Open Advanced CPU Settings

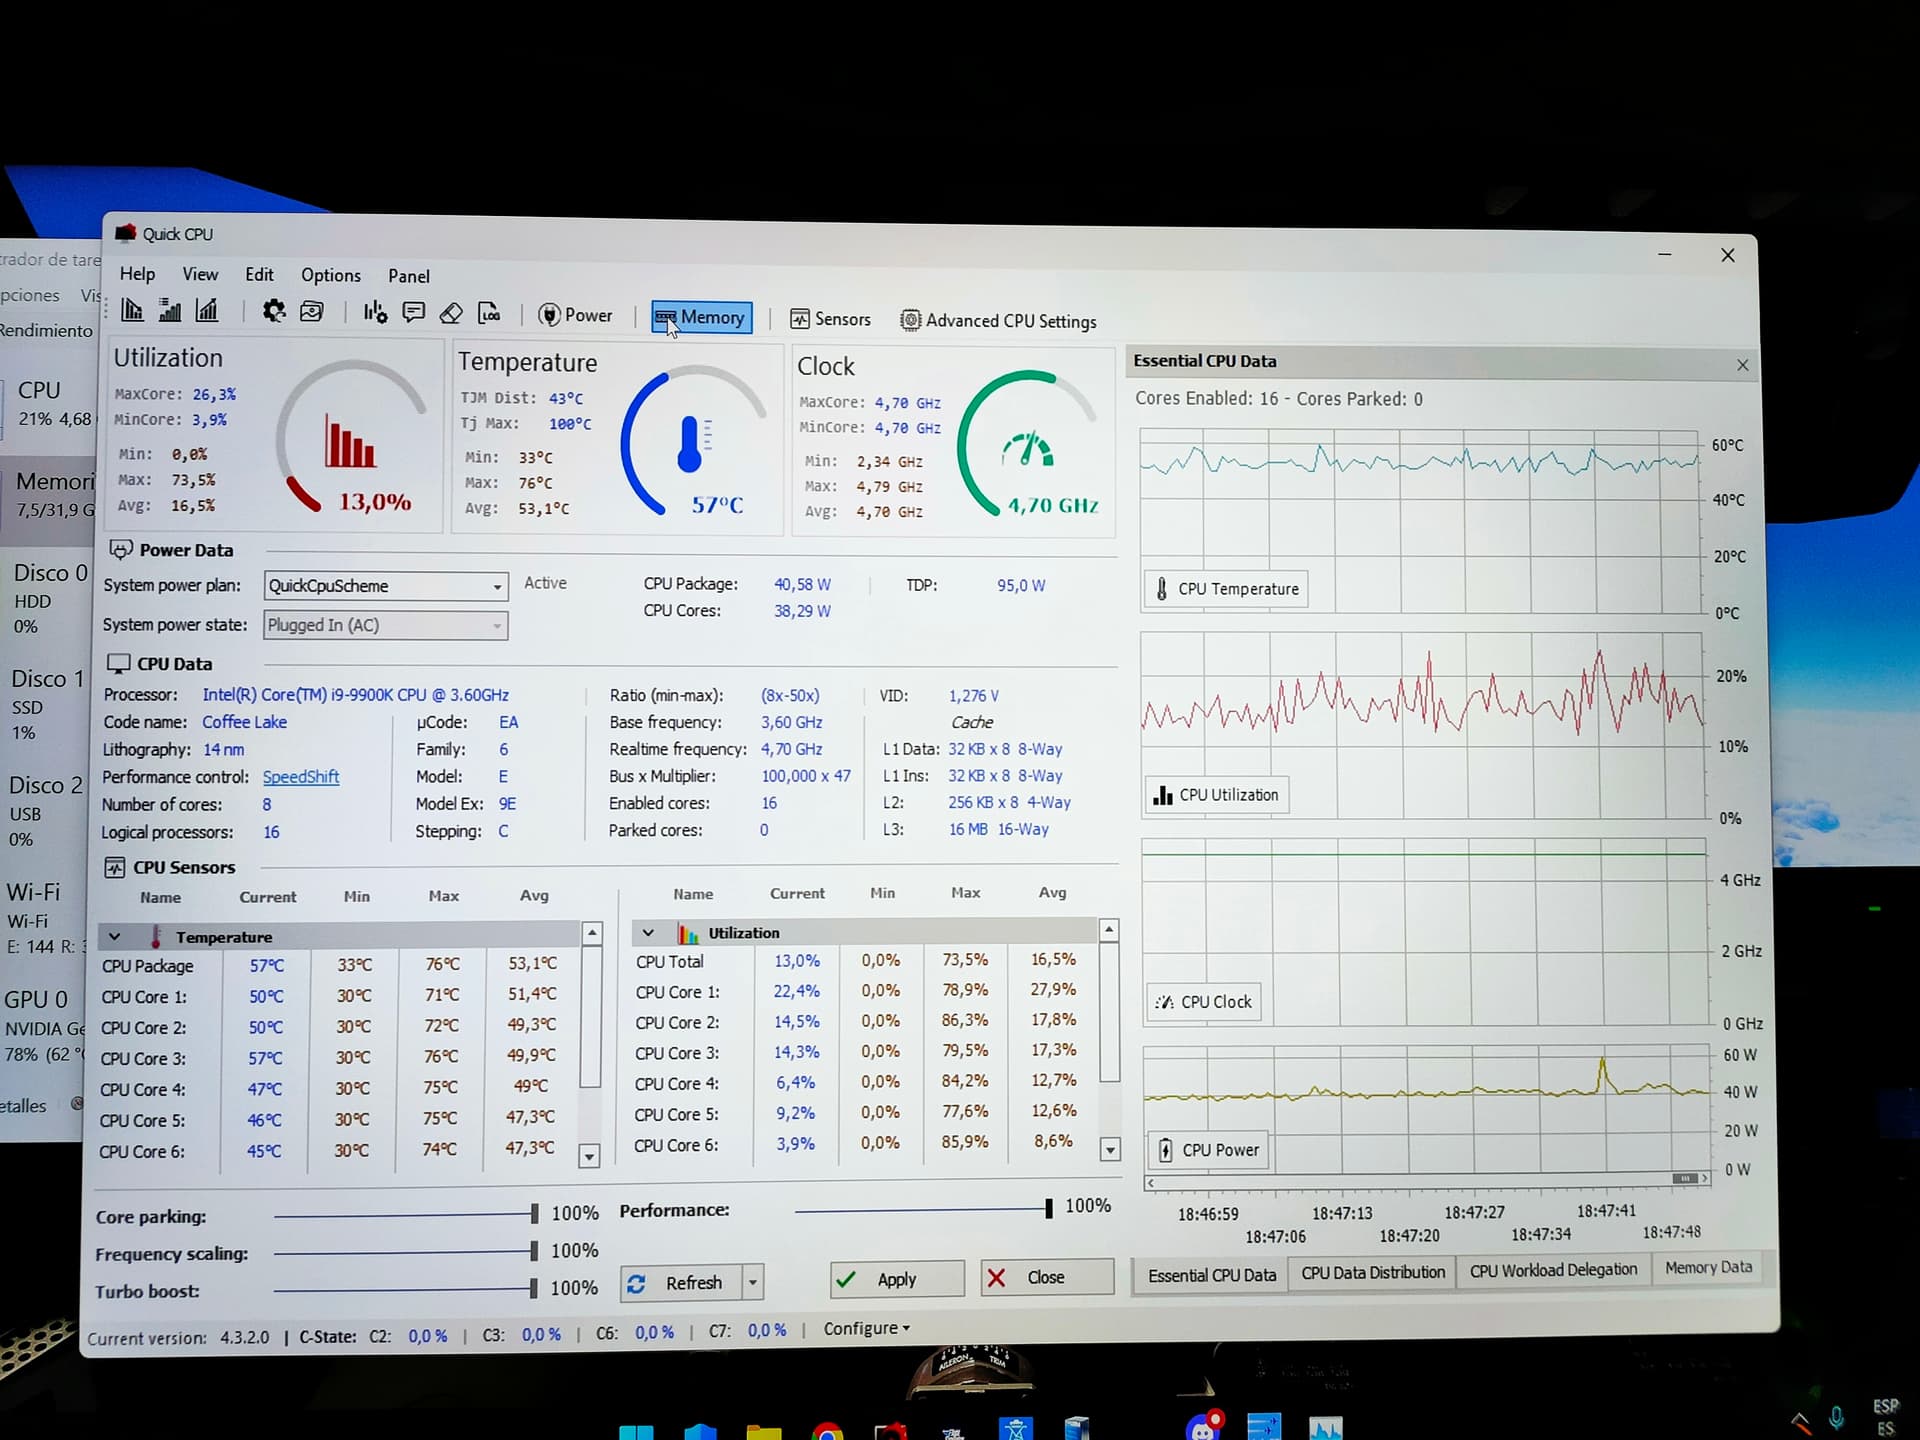(x=998, y=321)
